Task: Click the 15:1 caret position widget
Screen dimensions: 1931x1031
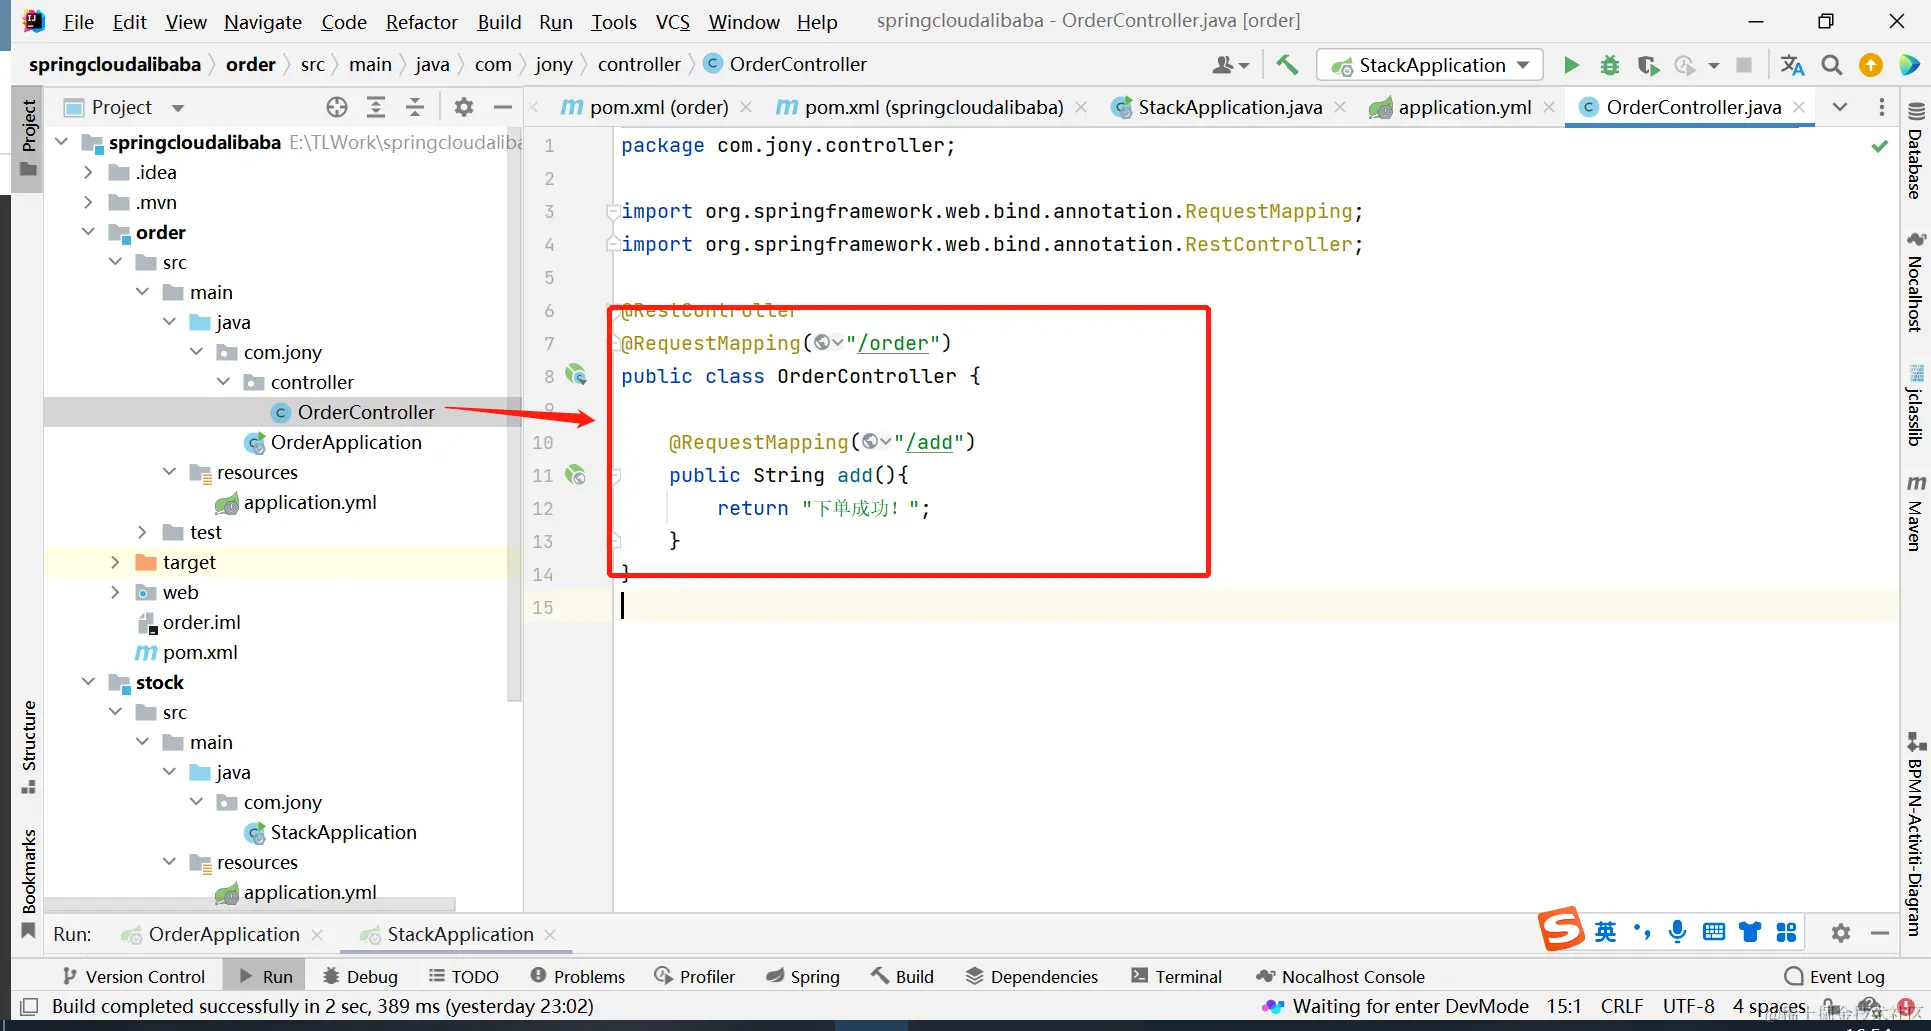Action: pos(1564,1006)
